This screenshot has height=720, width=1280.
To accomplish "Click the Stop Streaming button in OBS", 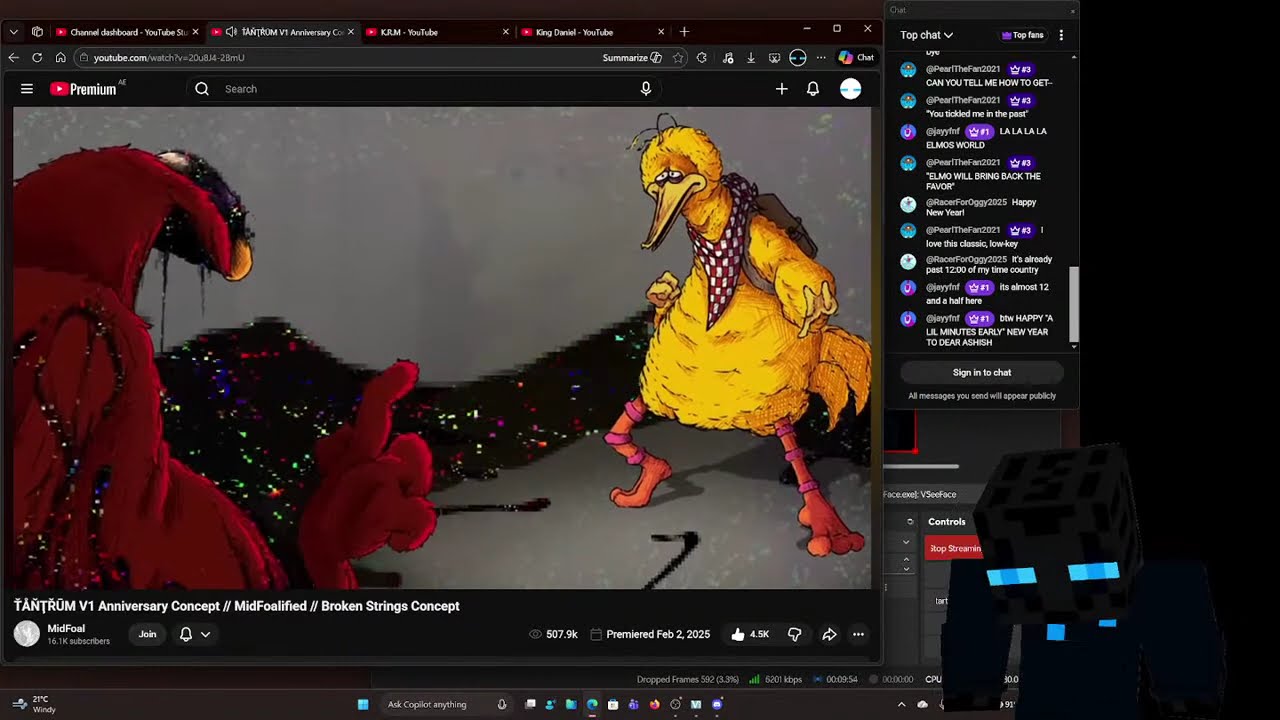I will 955,548.
